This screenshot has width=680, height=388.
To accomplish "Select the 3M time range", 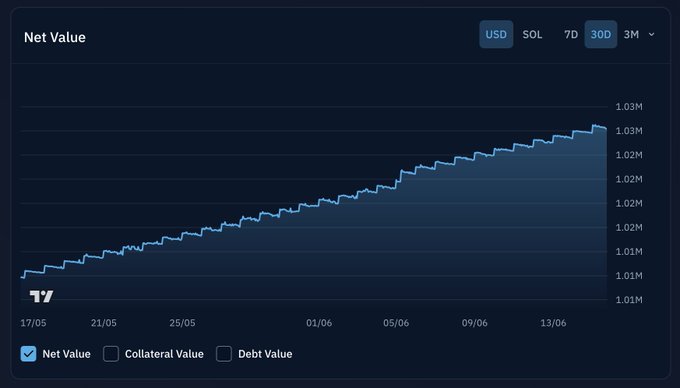I will pos(631,34).
